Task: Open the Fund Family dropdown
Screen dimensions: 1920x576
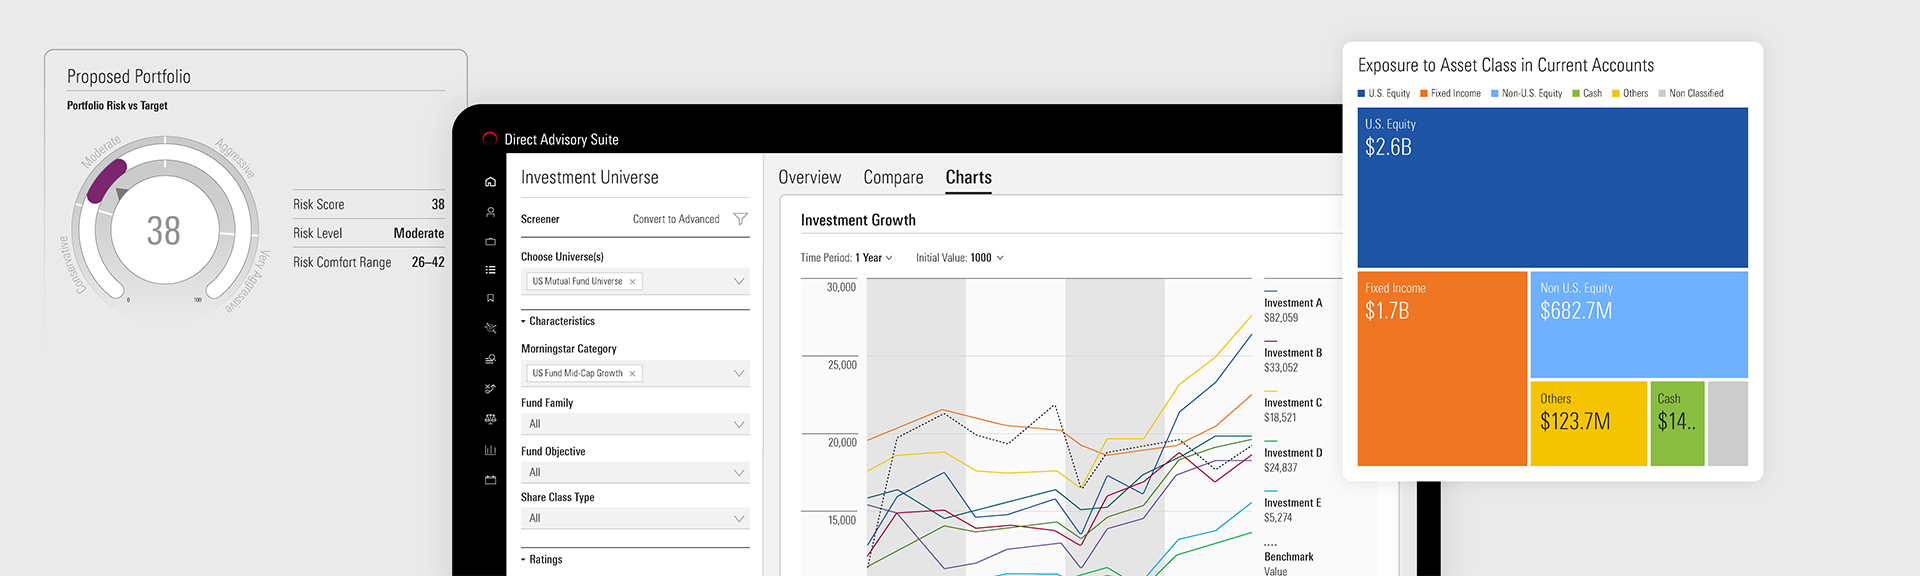Action: pos(635,424)
